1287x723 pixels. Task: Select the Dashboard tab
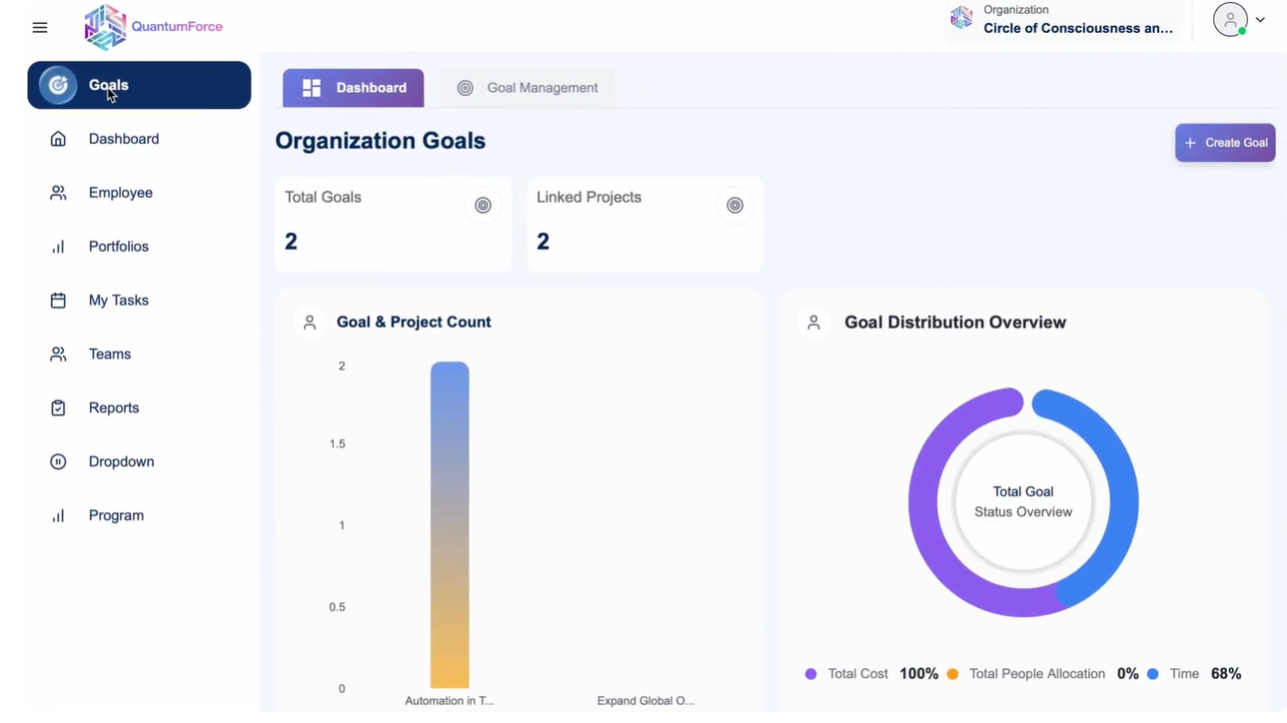(x=352, y=87)
